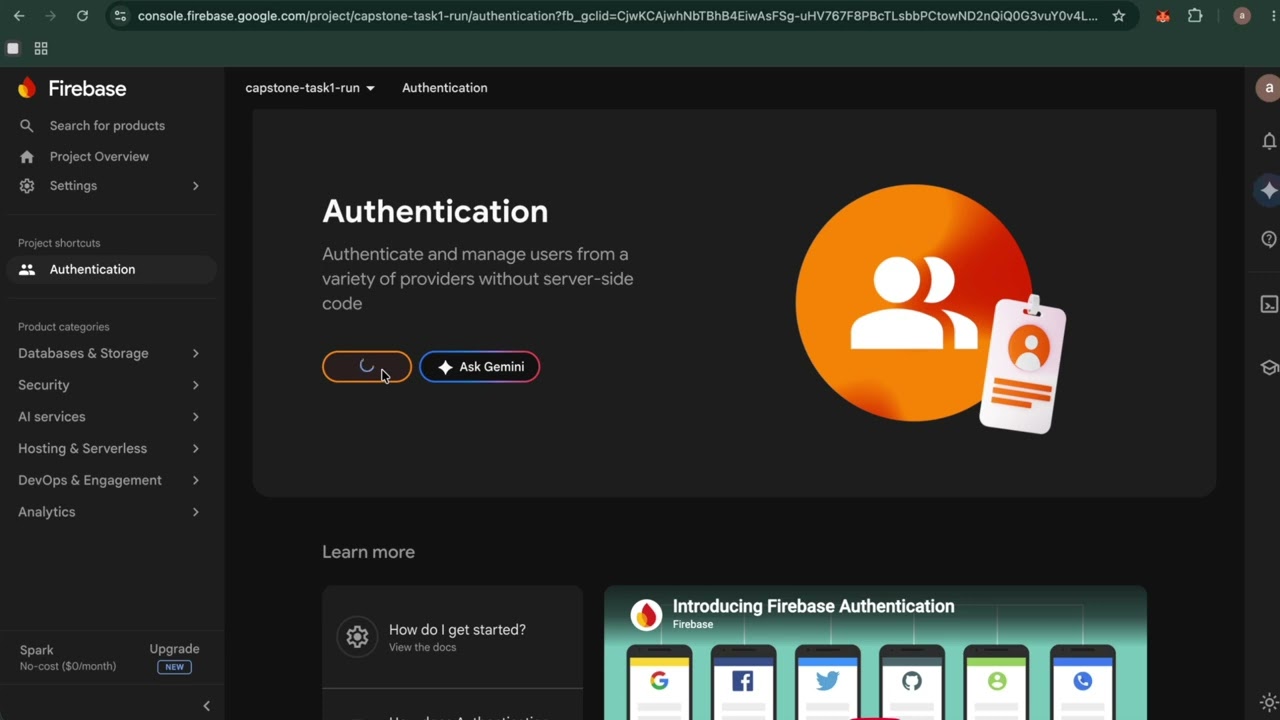Viewport: 1280px width, 720px height.
Task: Click the user account avatar in Firebase header
Action: click(1268, 88)
